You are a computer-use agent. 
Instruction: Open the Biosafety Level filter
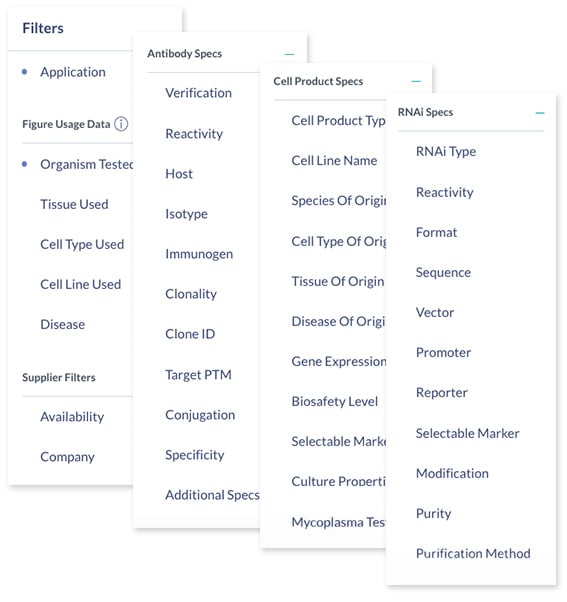[x=335, y=402]
